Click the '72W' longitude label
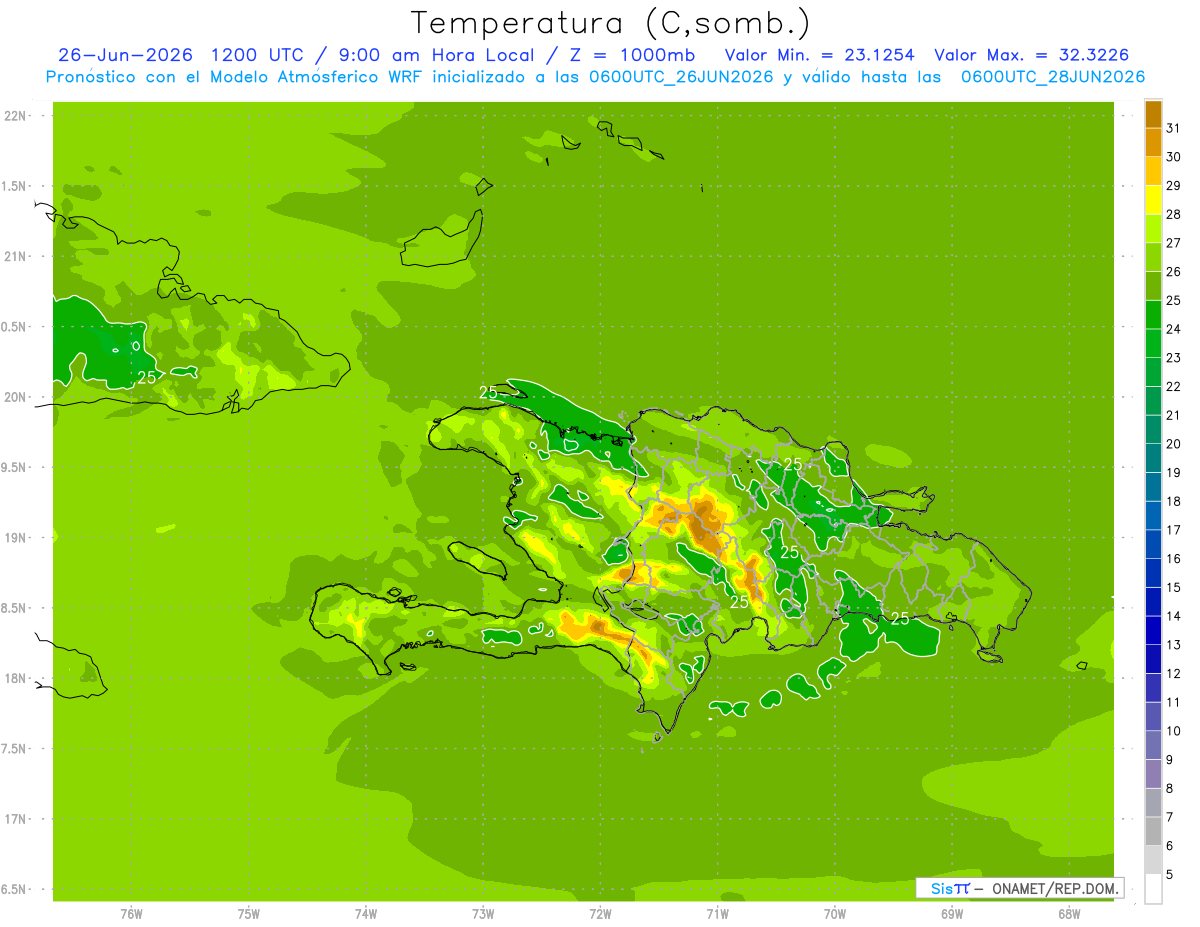1200x927 pixels. [x=600, y=914]
